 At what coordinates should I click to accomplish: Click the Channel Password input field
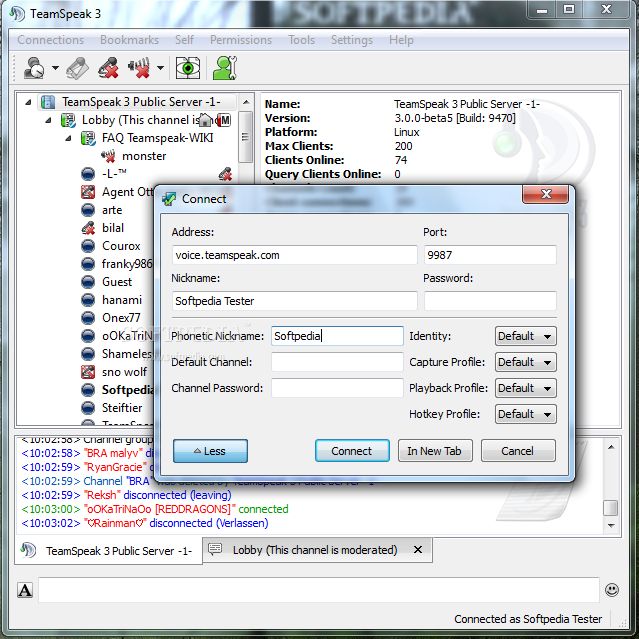pyautogui.click(x=337, y=388)
